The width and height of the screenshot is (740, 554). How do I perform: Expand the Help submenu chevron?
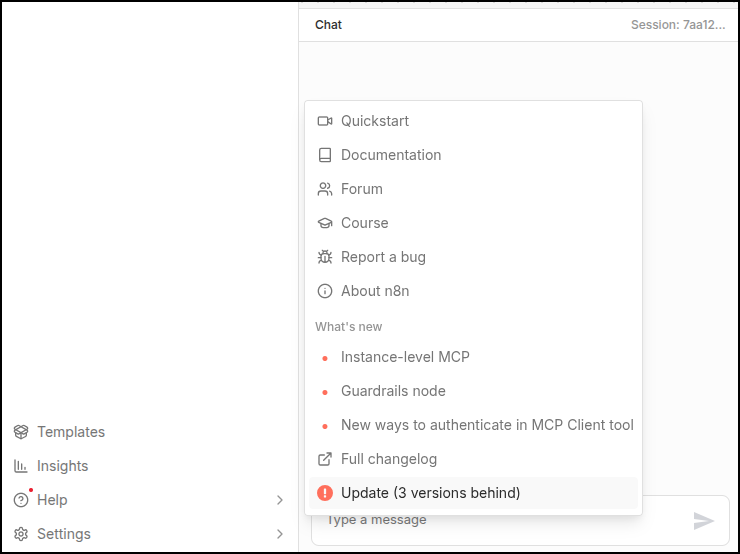click(x=280, y=500)
